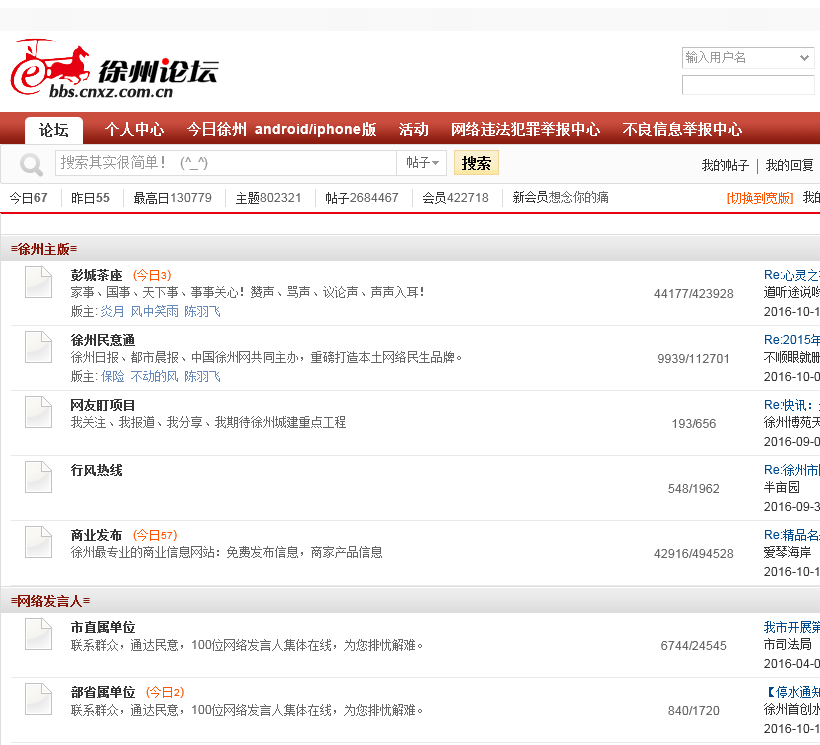Click last poster 爱琴海岸

[x=787, y=553]
